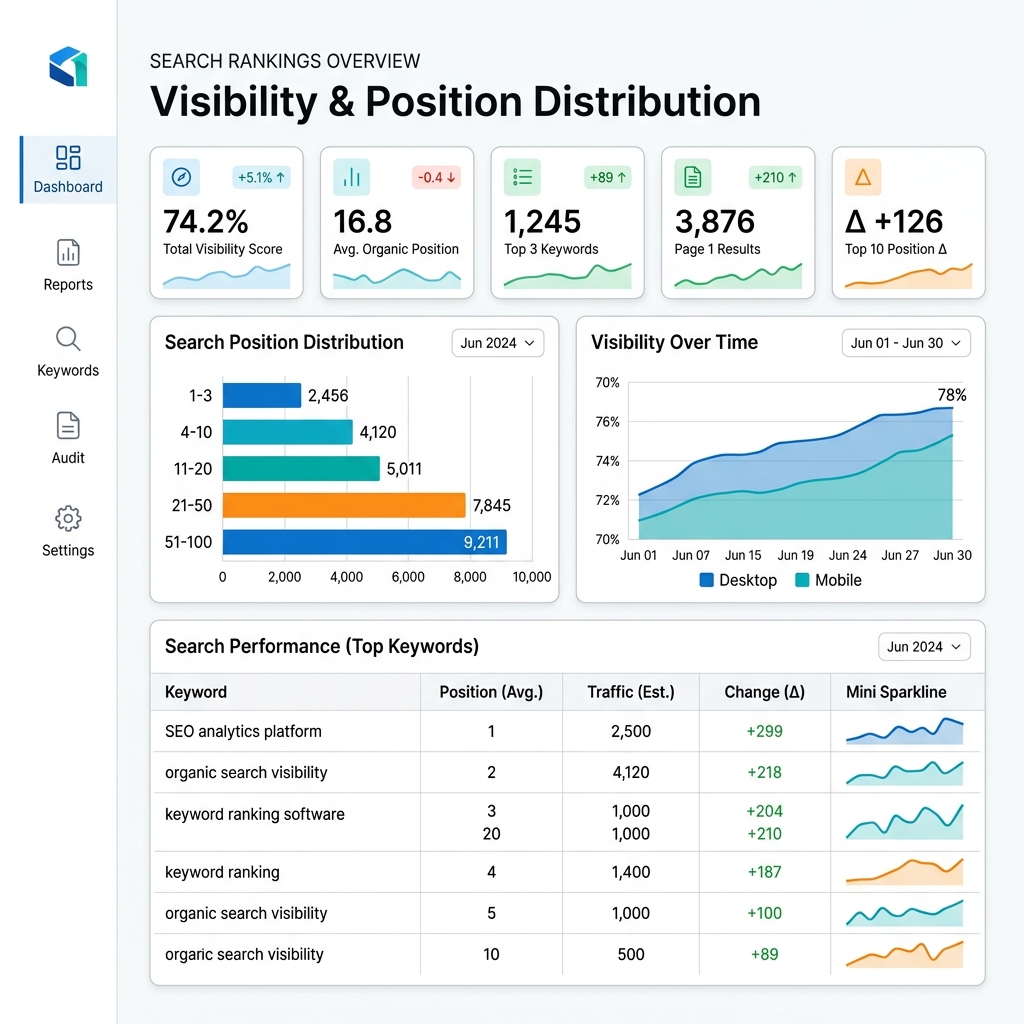This screenshot has width=1024, height=1024.
Task: Sort by the Change (Δ) column header
Action: tap(765, 692)
